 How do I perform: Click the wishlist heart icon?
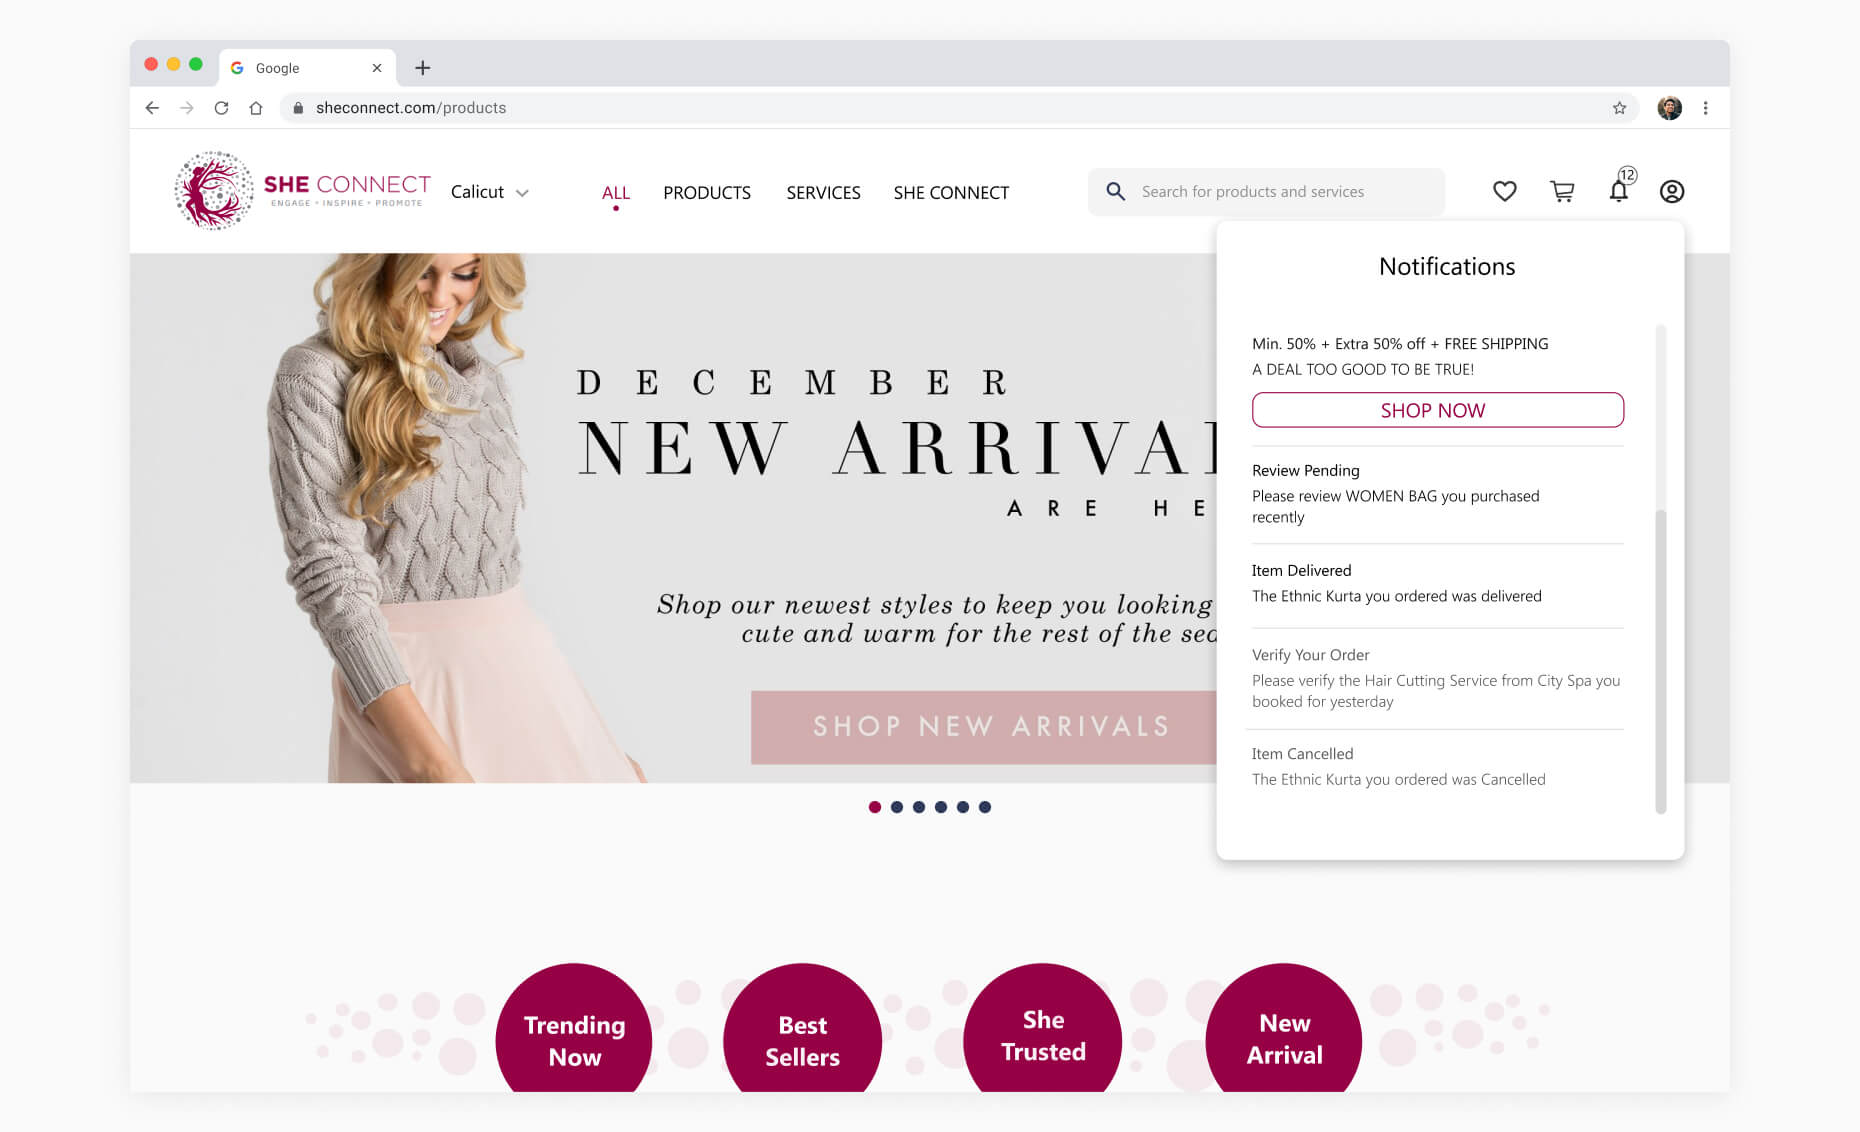pos(1504,190)
